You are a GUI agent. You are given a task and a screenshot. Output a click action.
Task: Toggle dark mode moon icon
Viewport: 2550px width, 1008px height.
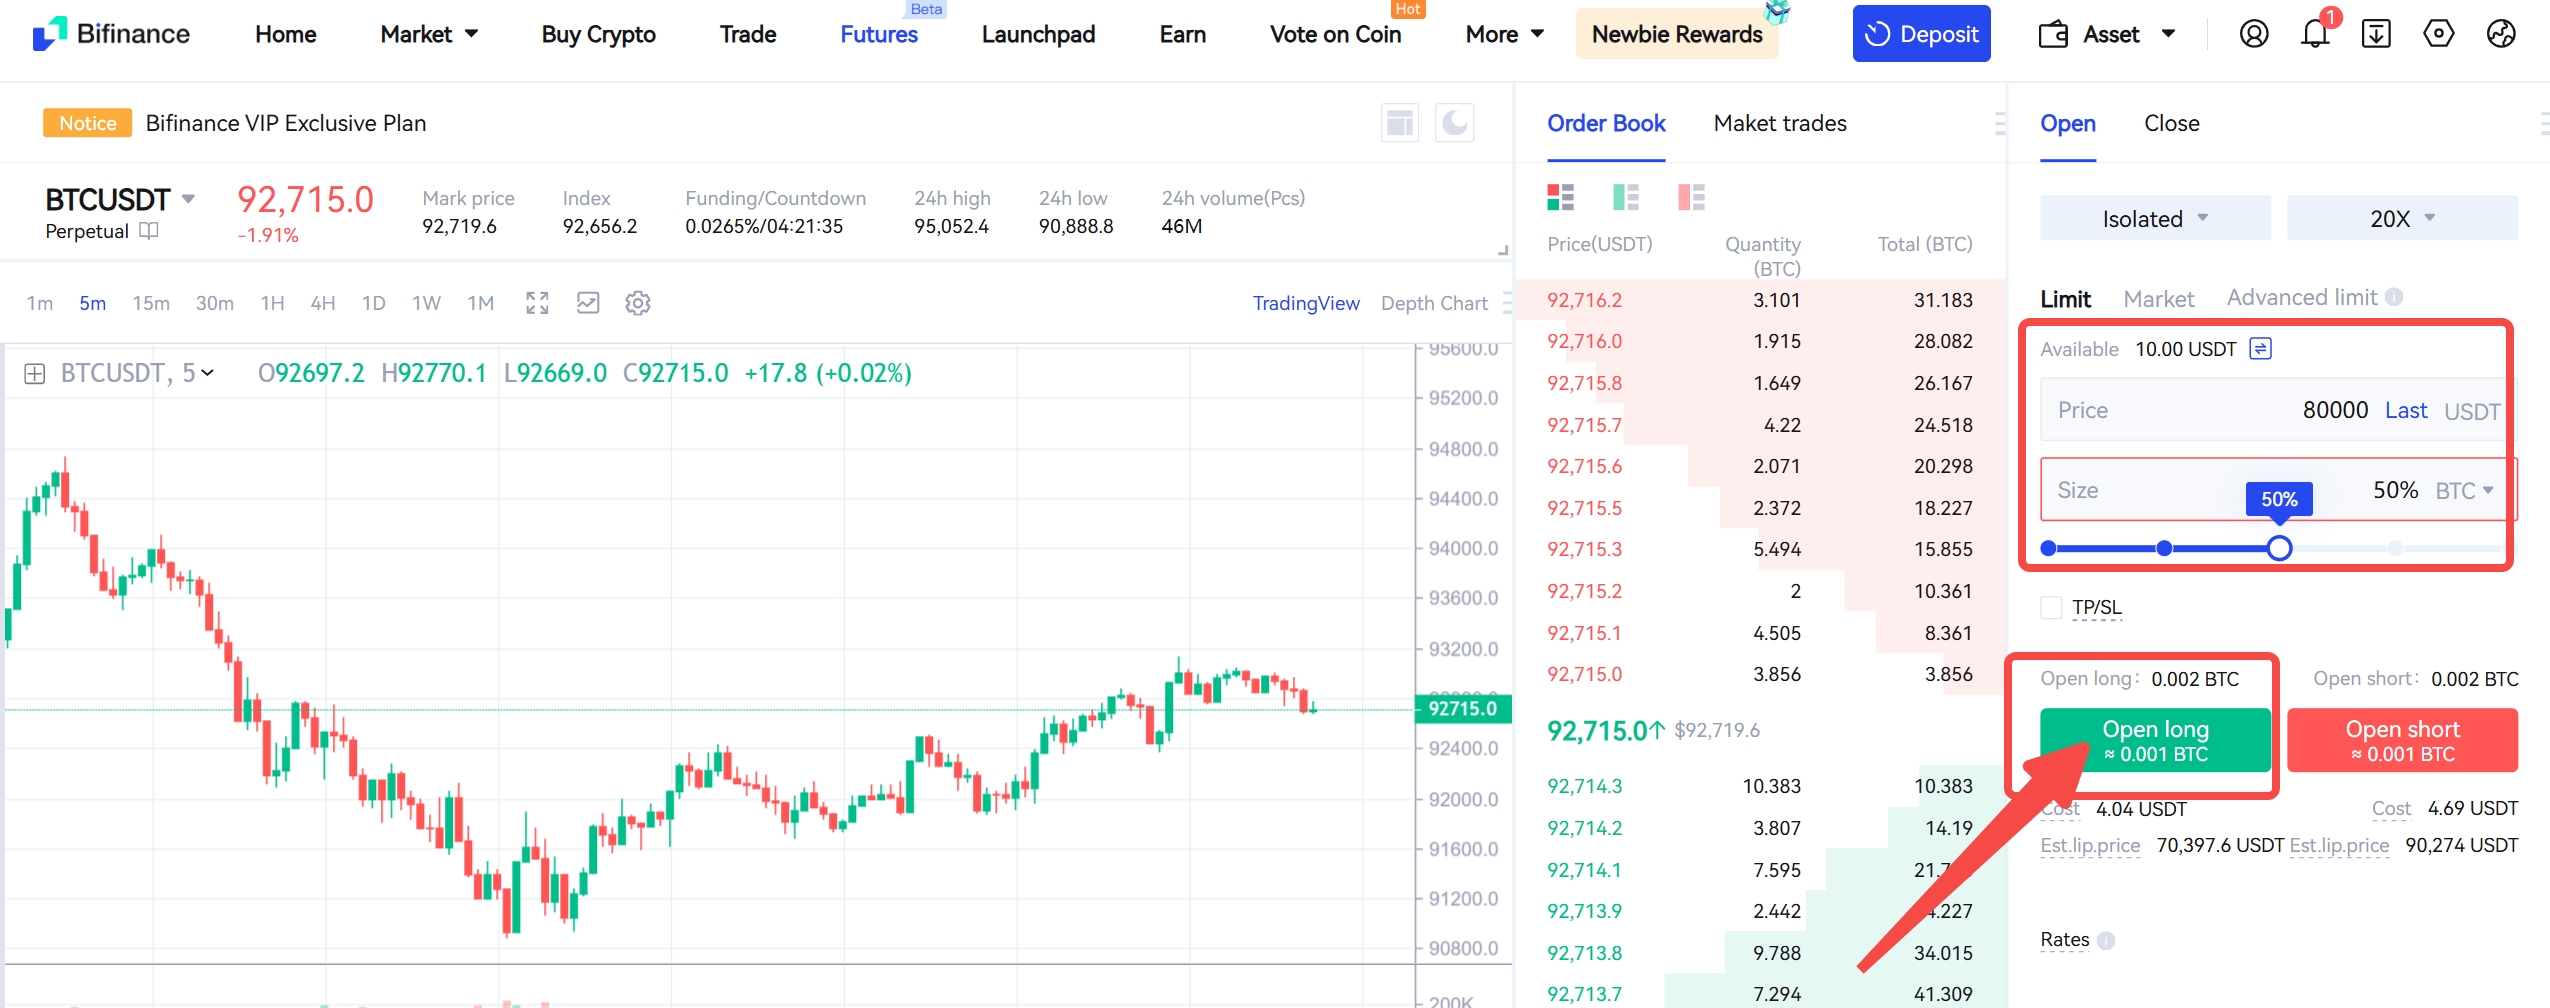[1454, 123]
